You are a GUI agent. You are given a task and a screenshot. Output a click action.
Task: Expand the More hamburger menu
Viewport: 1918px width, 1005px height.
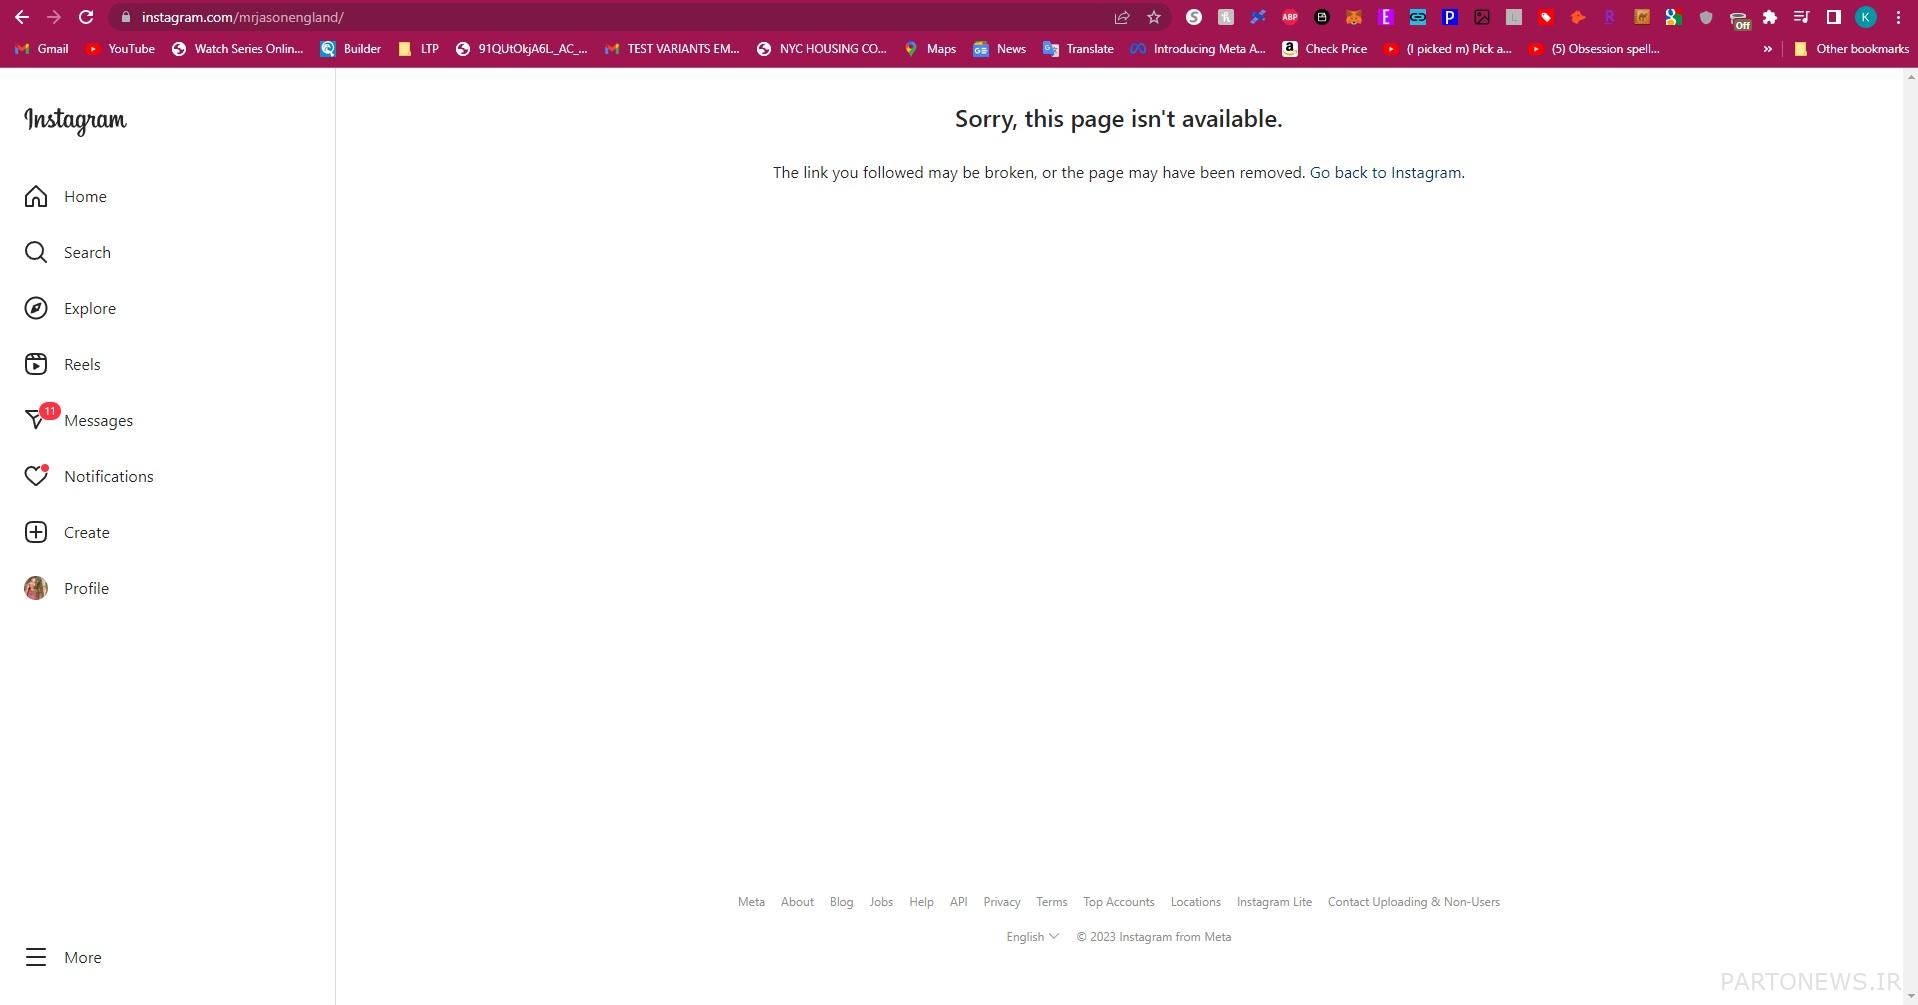pyautogui.click(x=36, y=957)
